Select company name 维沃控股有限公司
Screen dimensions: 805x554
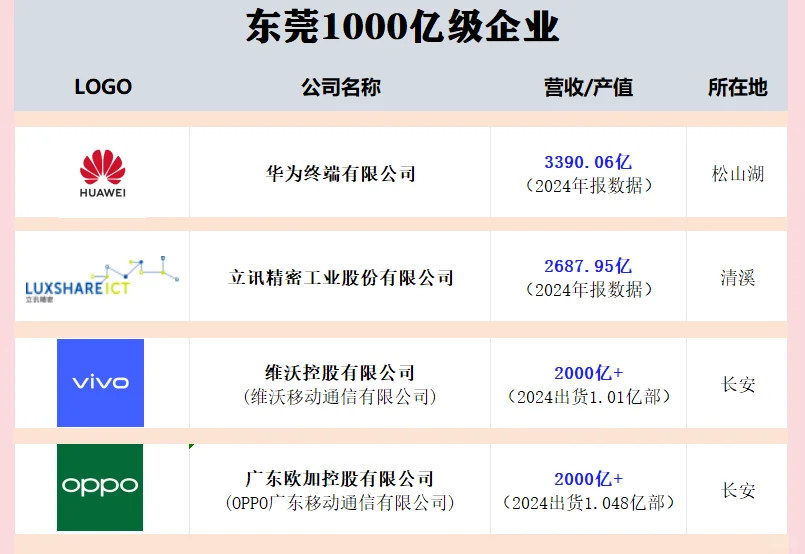point(340,373)
